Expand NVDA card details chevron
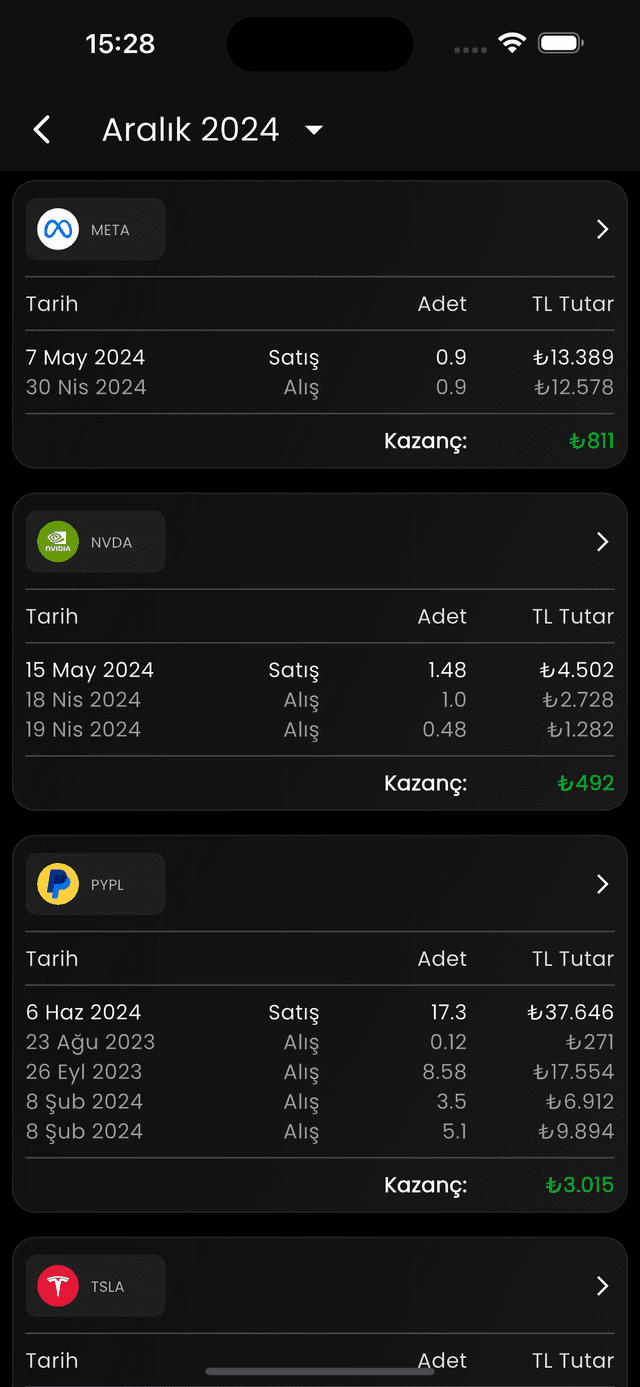Viewport: 640px width, 1387px height. click(602, 542)
